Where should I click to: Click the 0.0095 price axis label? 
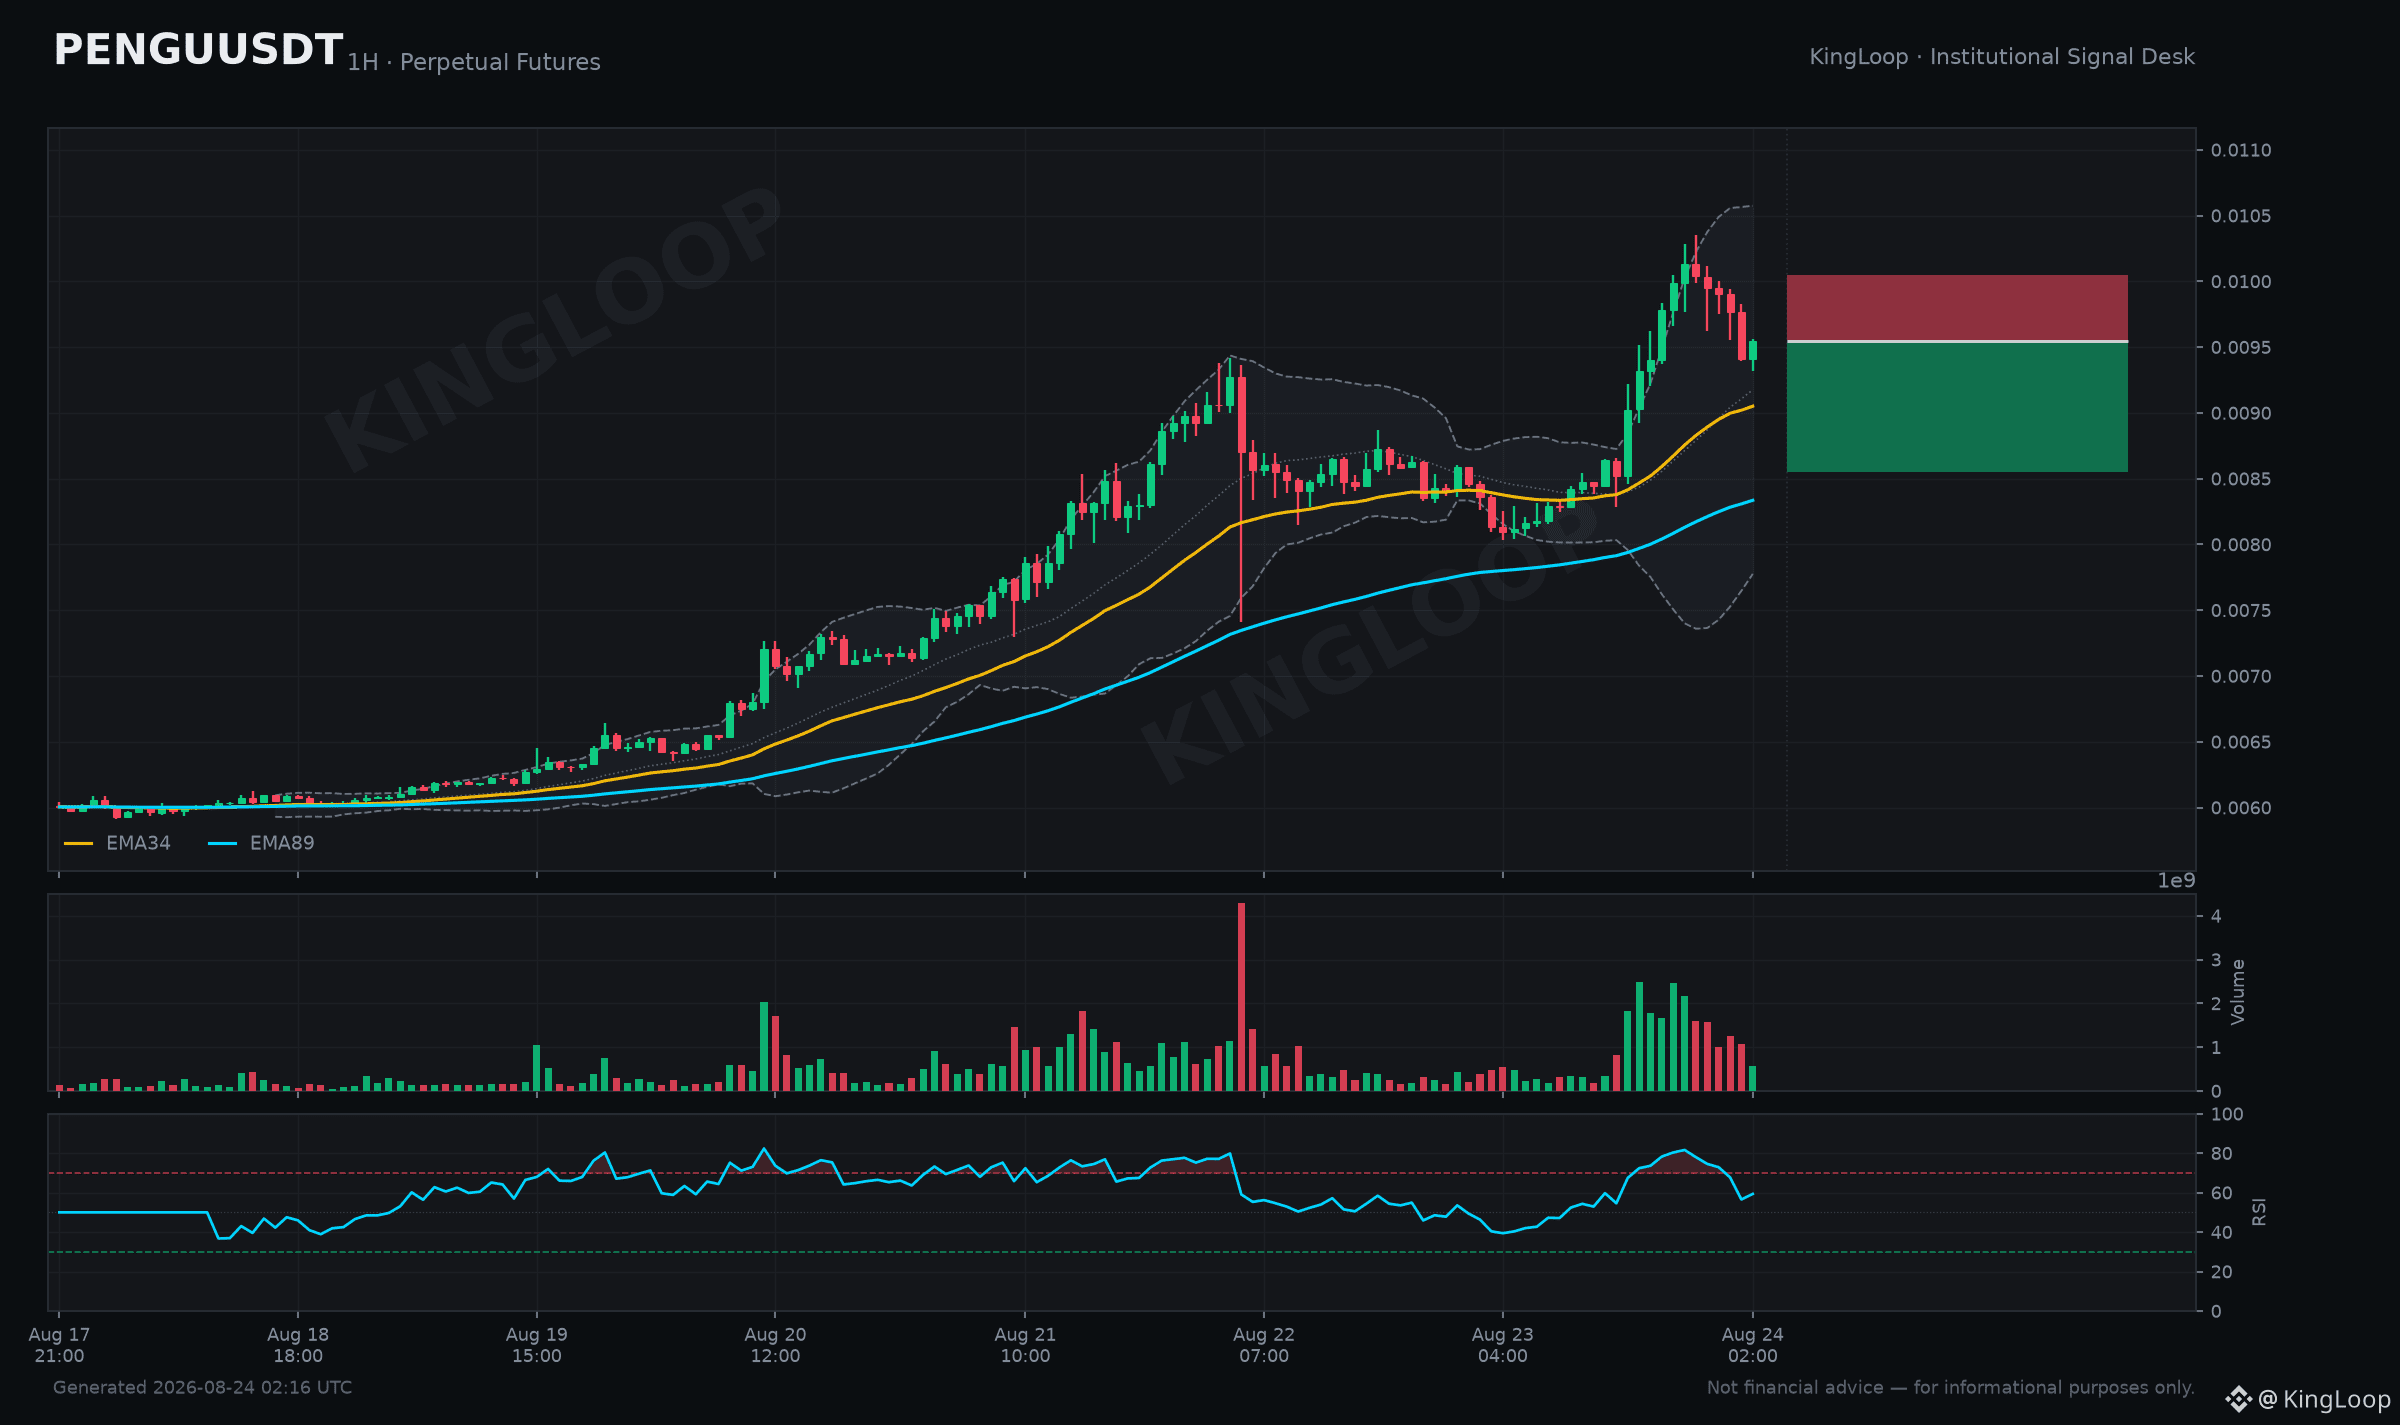(x=2241, y=348)
